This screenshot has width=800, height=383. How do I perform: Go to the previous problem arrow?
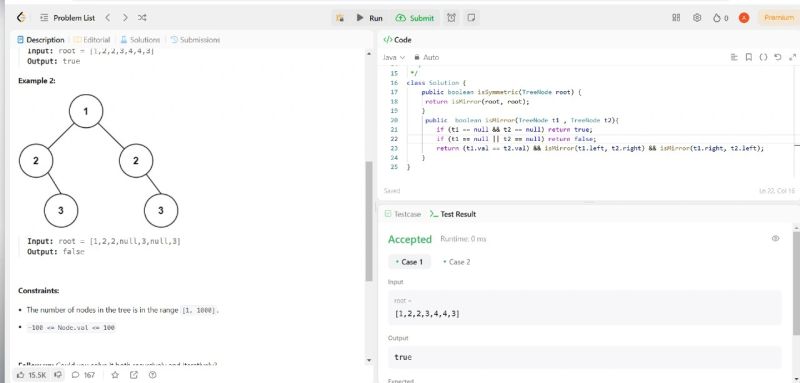pos(108,18)
